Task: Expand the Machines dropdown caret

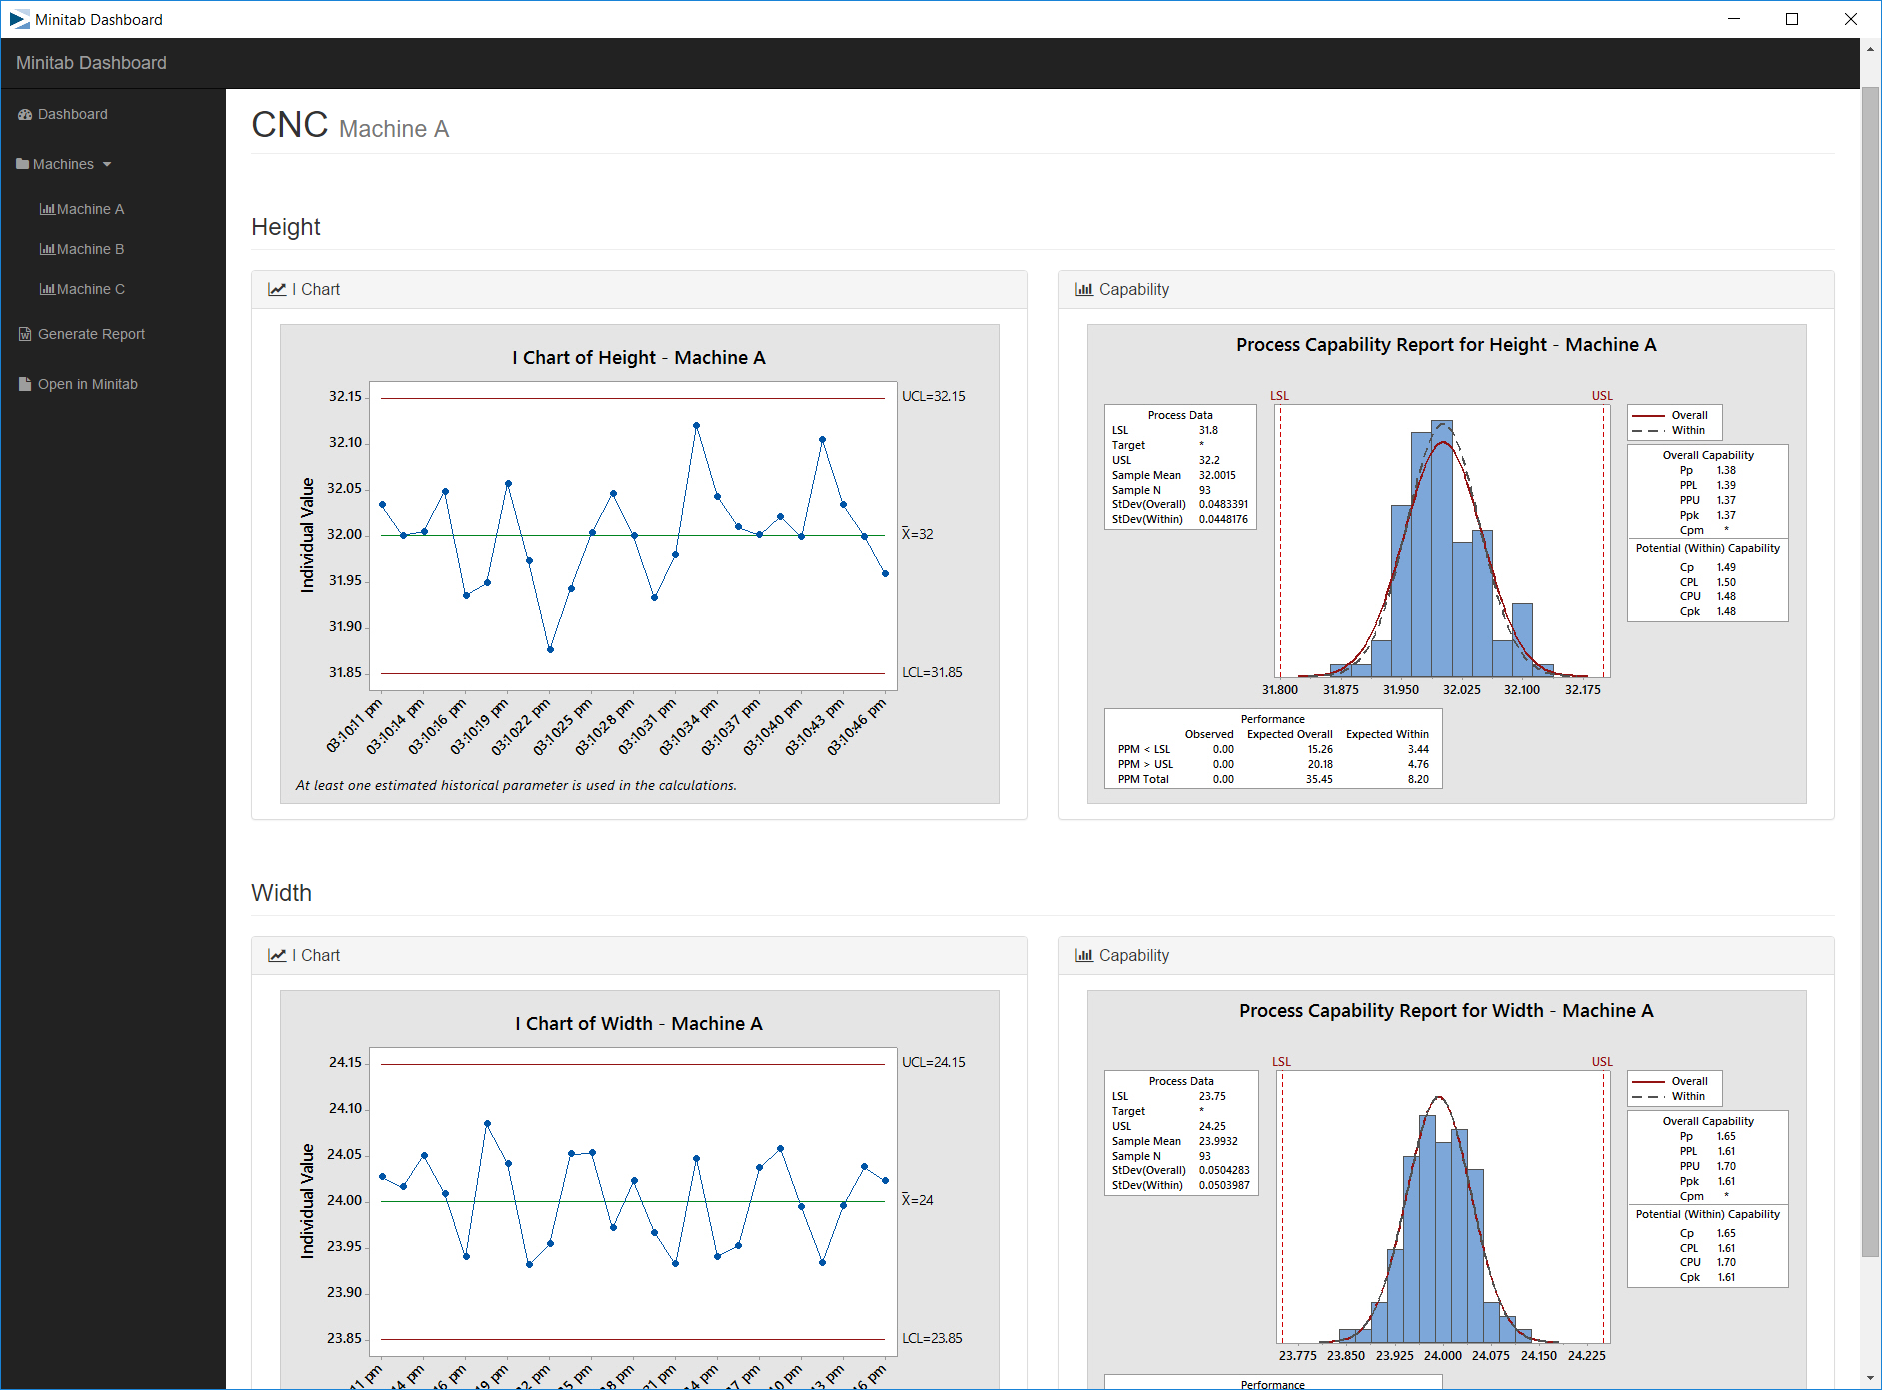Action: tap(107, 165)
